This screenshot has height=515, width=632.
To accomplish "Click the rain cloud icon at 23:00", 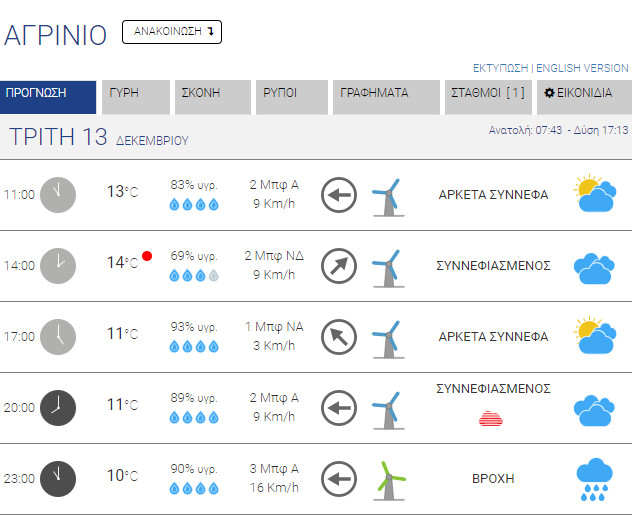I will 595,477.
